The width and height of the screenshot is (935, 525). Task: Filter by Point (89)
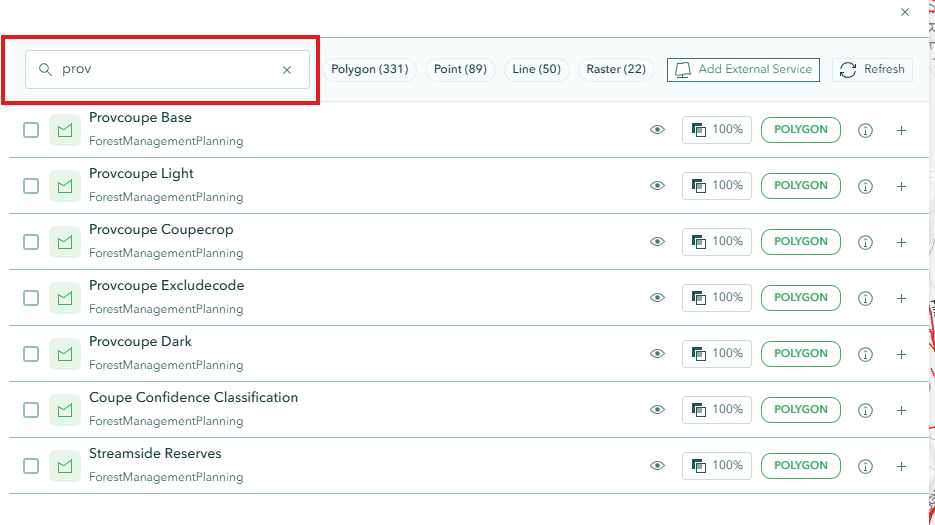460,69
